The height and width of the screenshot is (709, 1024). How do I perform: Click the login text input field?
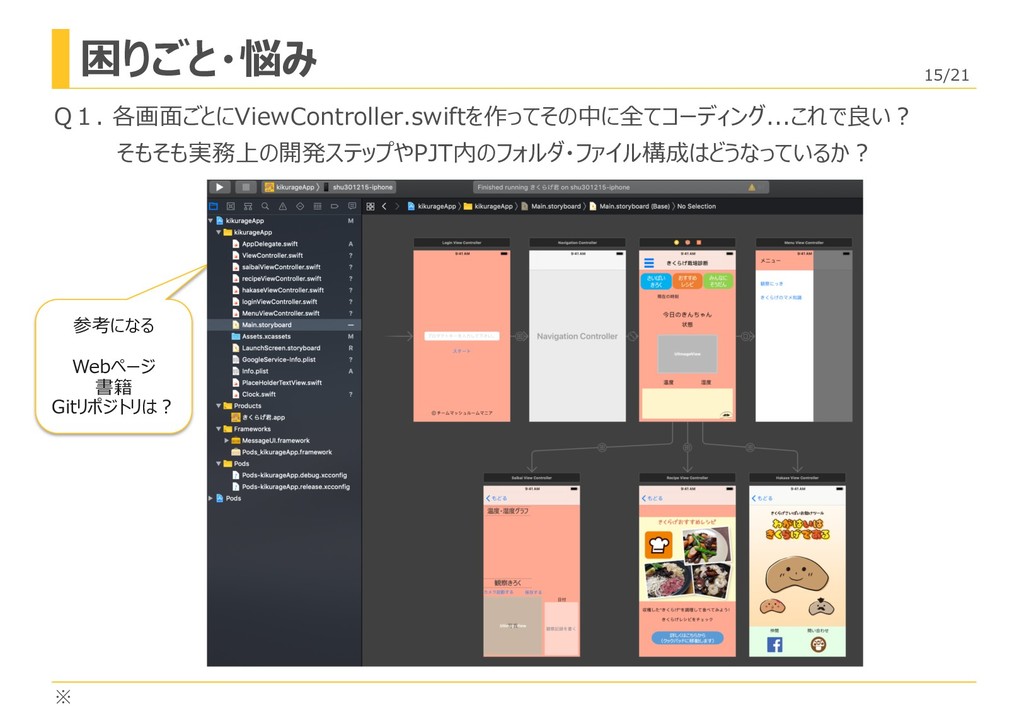462,336
